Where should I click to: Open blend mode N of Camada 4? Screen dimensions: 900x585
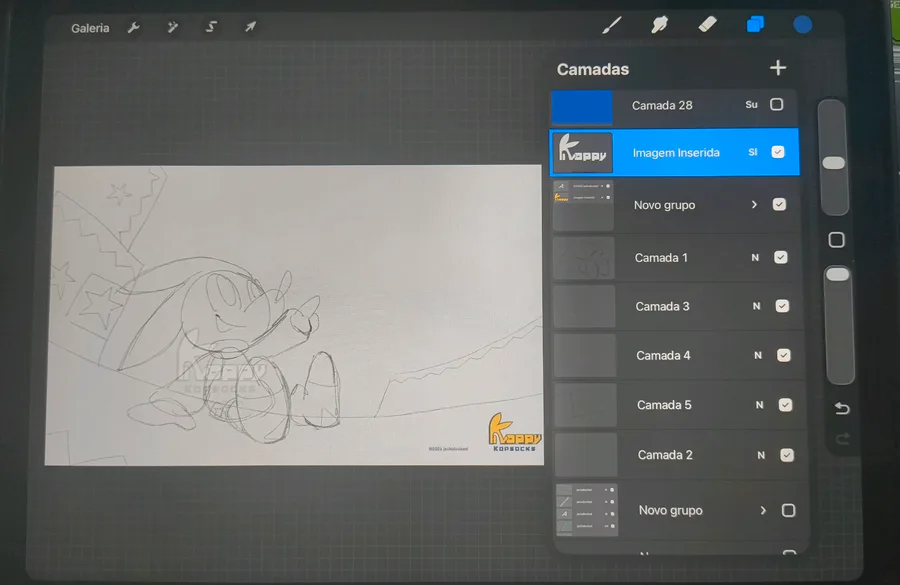tap(758, 356)
